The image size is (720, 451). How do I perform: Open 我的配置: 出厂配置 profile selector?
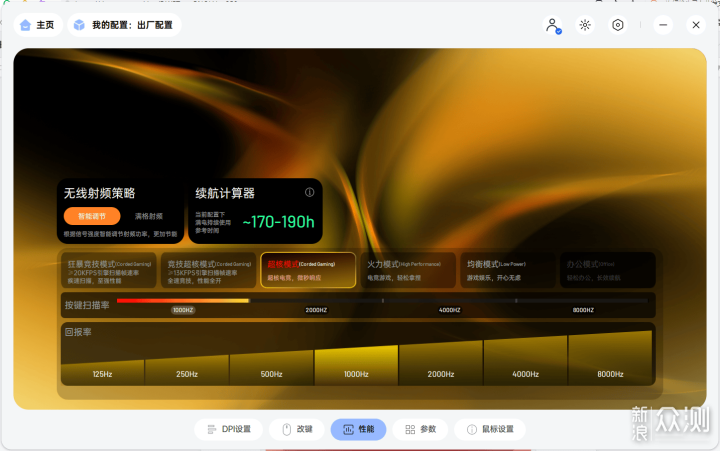[124, 25]
